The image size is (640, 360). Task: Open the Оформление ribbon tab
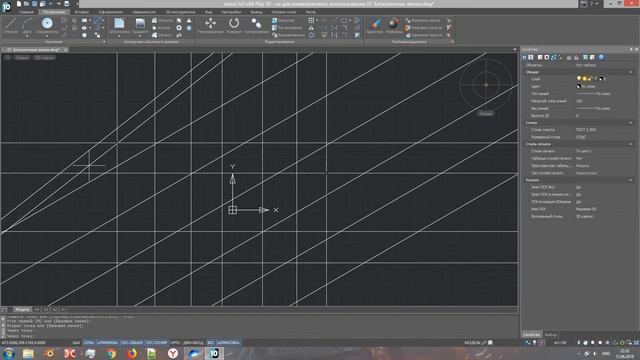point(111,12)
